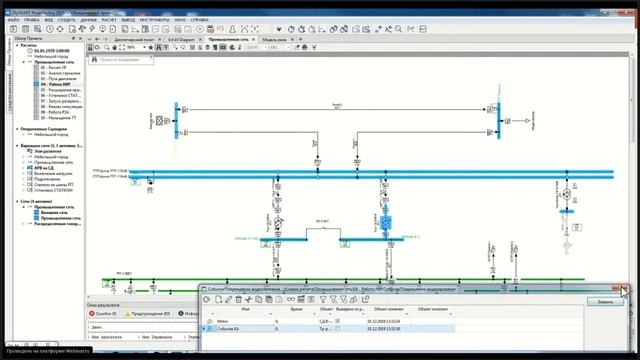The height and width of the screenshot is (360, 640).
Task: Click the zoom-all fit icon in diagram toolbar
Action: [122, 48]
